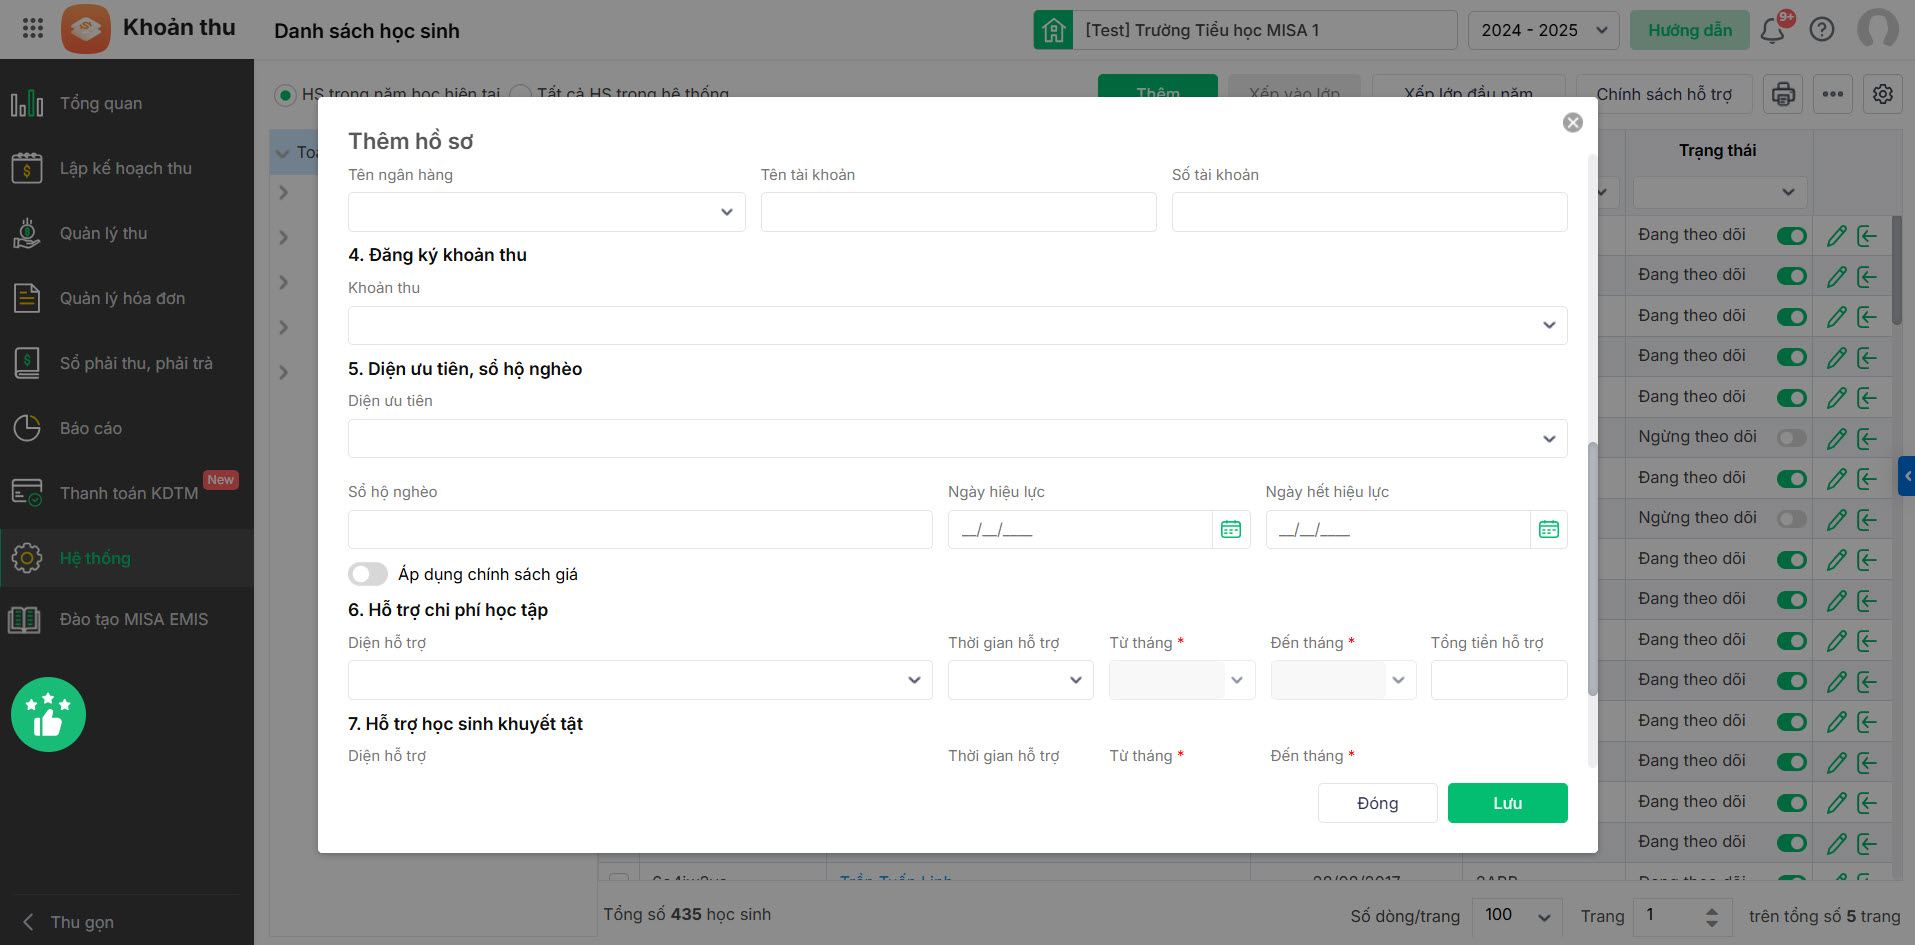Click the notification bell icon
Viewport: 1915px width, 945px height.
pos(1773,30)
